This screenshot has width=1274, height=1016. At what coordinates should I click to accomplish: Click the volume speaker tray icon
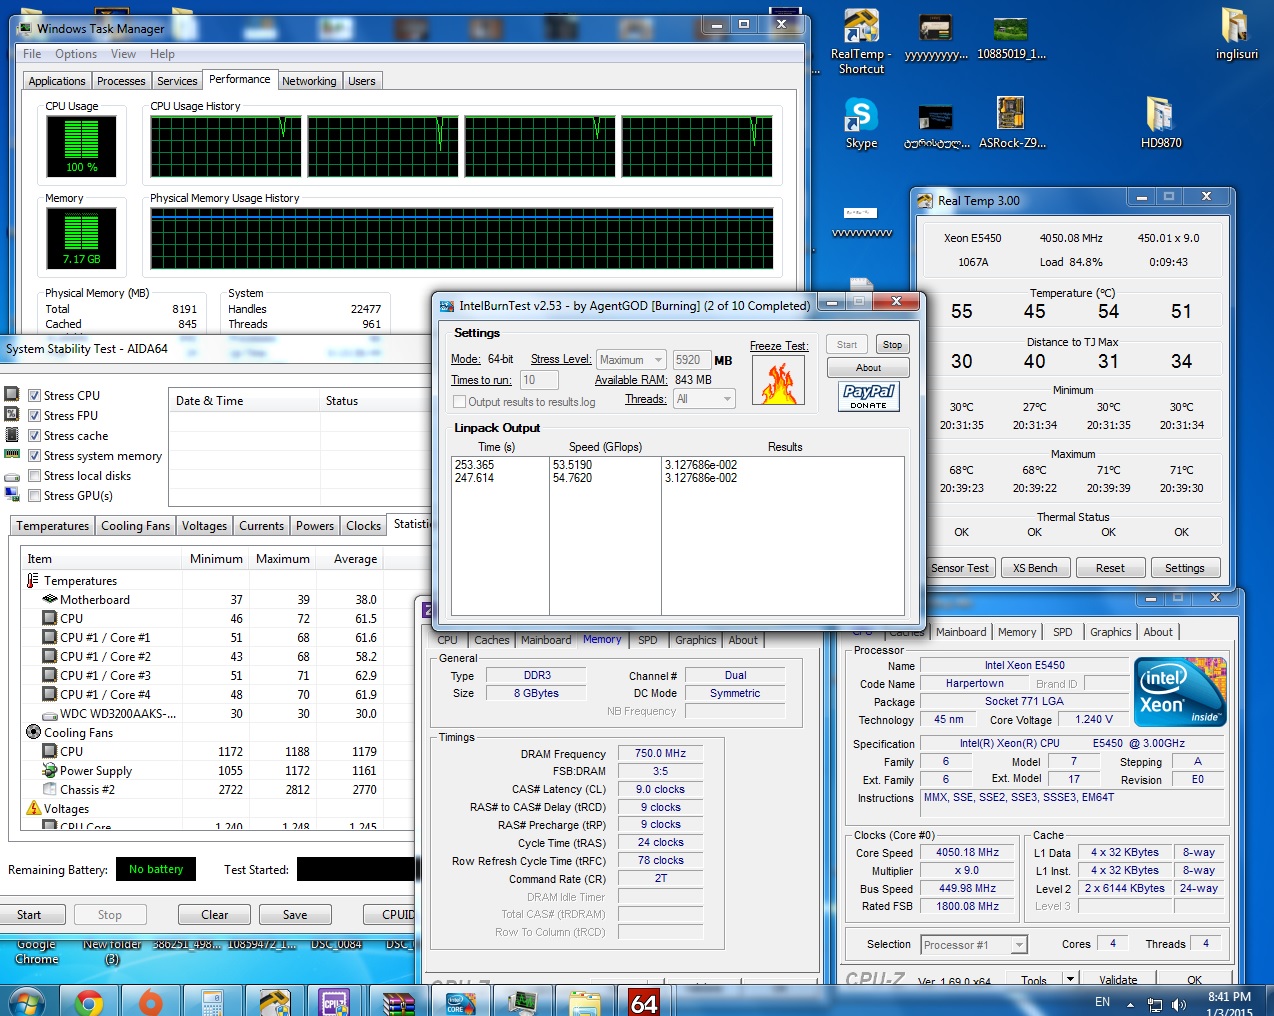(1179, 1004)
